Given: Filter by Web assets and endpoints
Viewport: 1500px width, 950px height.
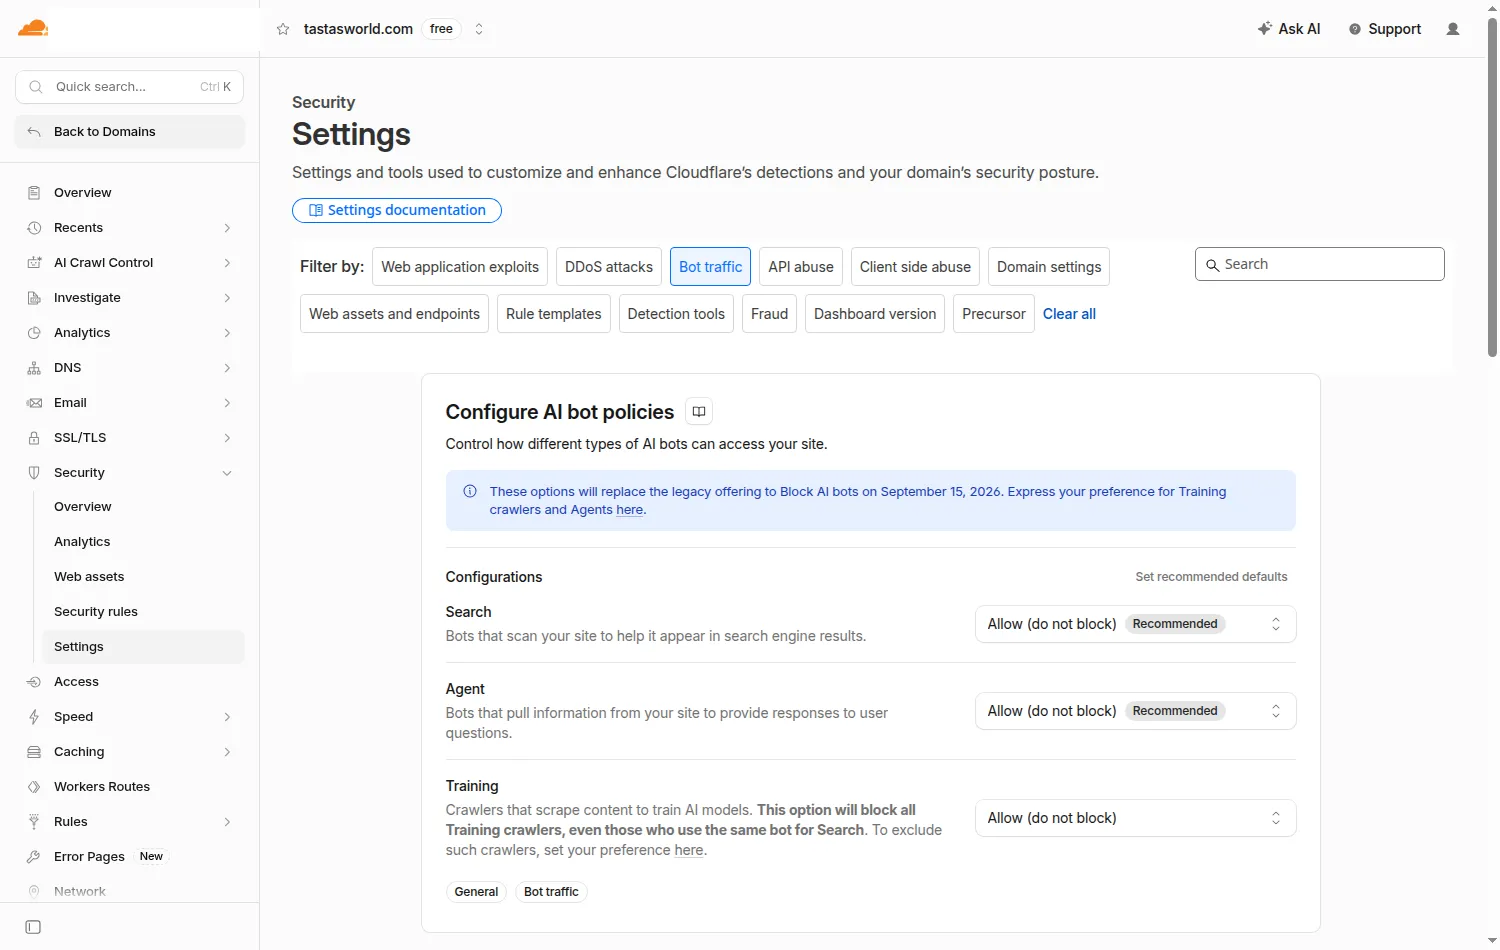Looking at the screenshot, I should [x=395, y=314].
